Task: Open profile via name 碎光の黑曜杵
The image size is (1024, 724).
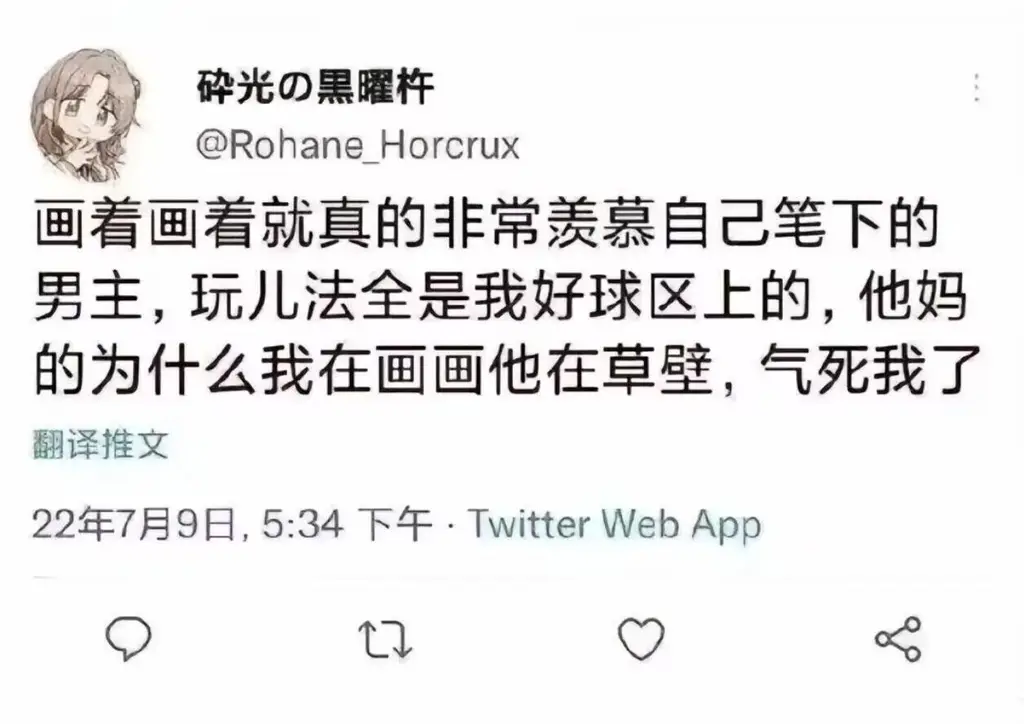Action: 315,87
